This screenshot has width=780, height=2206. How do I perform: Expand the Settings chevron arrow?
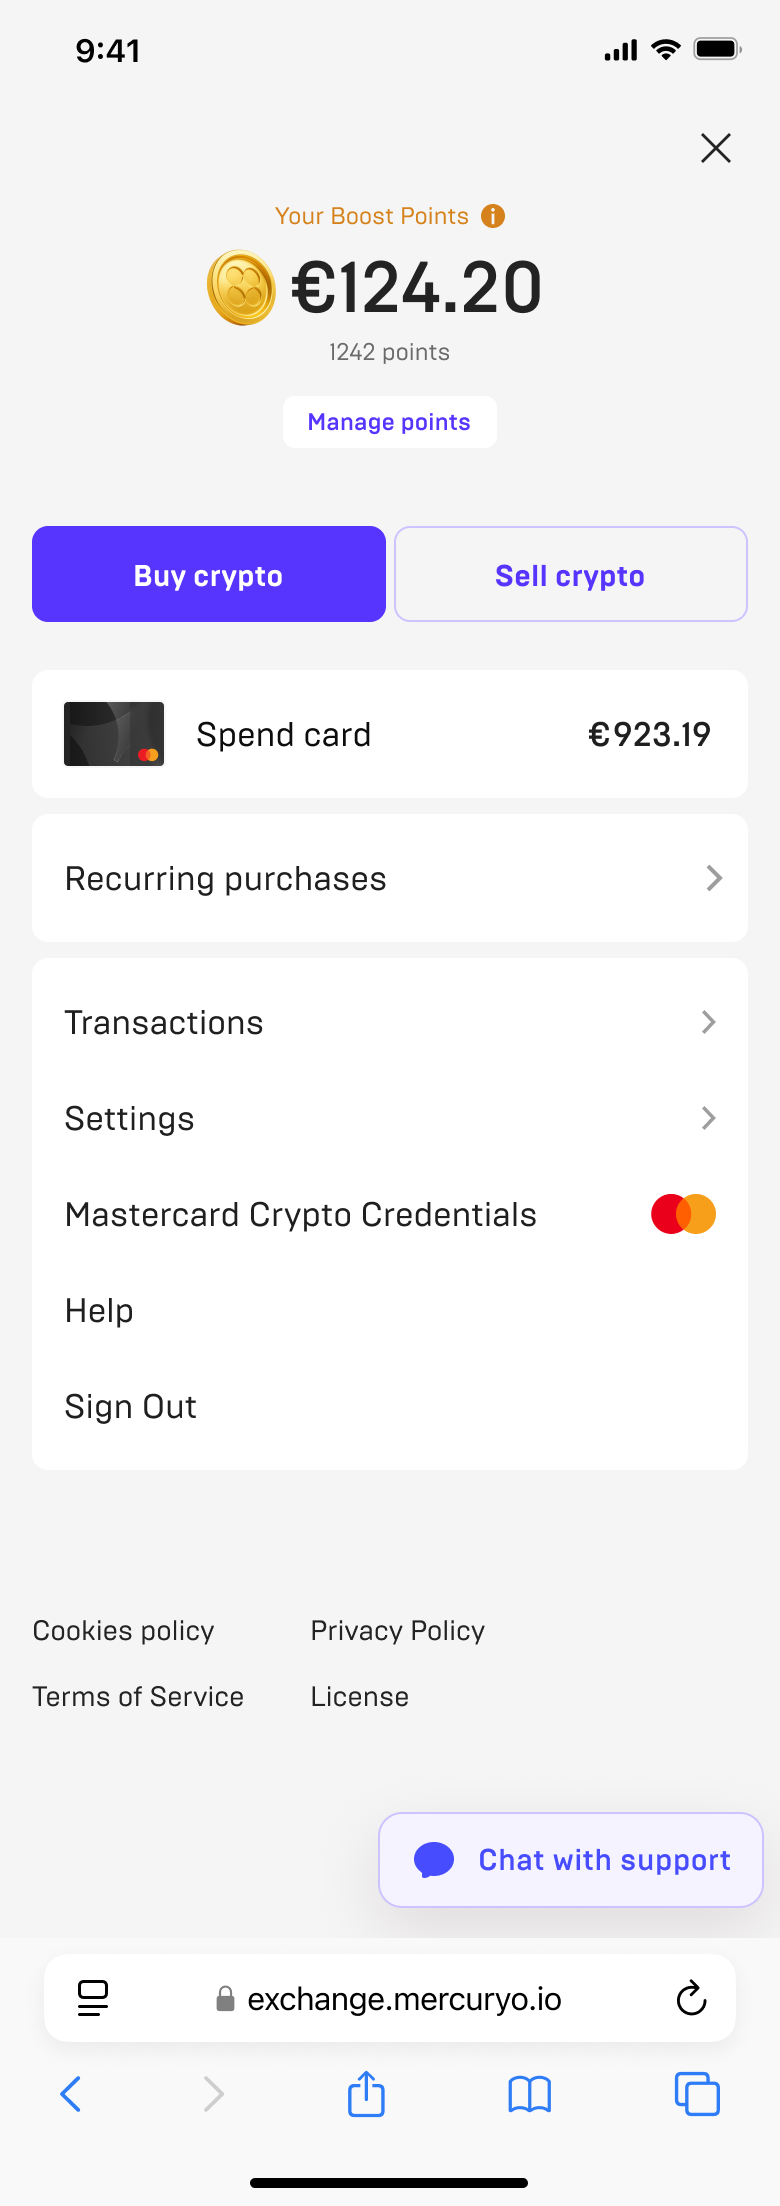pyautogui.click(x=709, y=1118)
